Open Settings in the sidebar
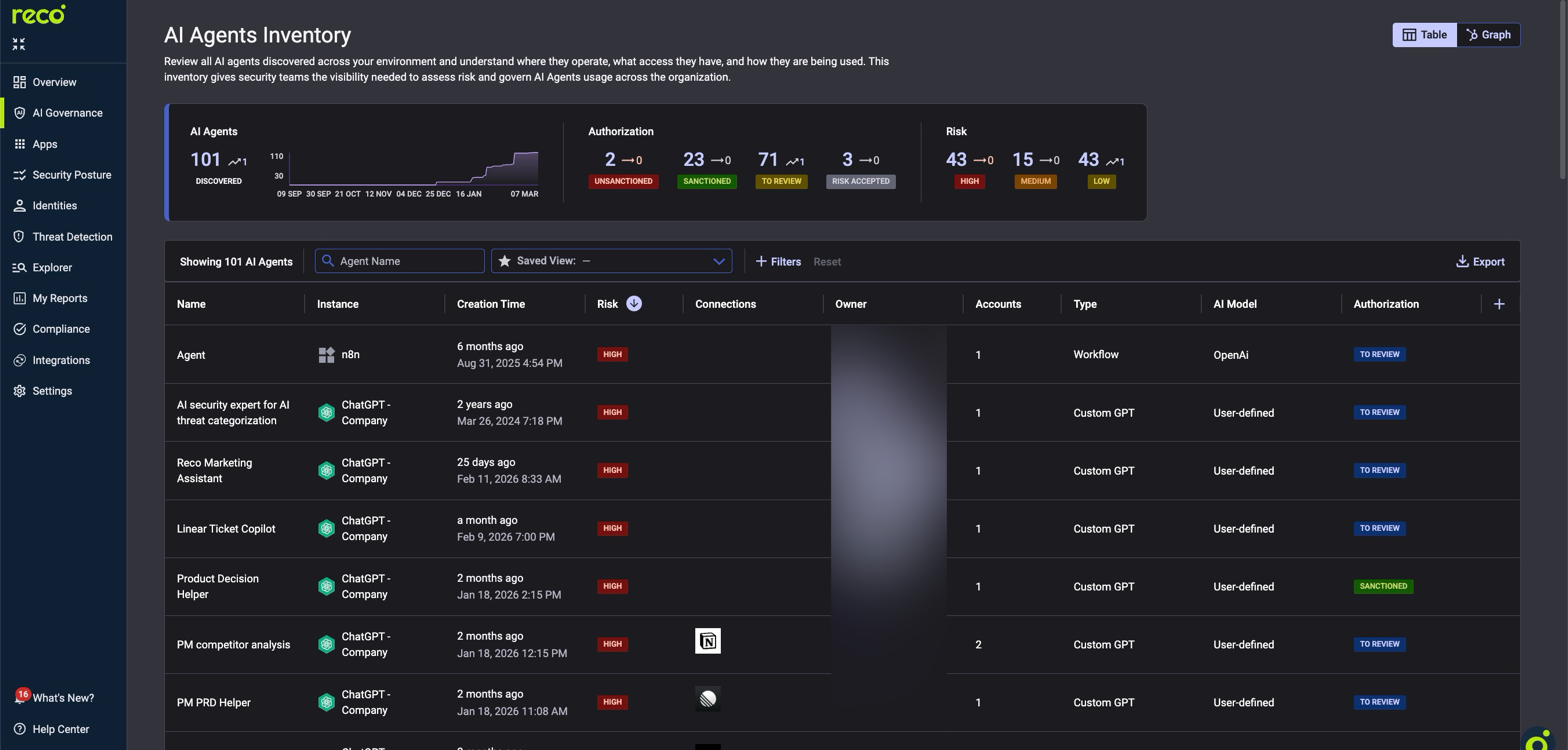The width and height of the screenshot is (1568, 750). tap(52, 391)
